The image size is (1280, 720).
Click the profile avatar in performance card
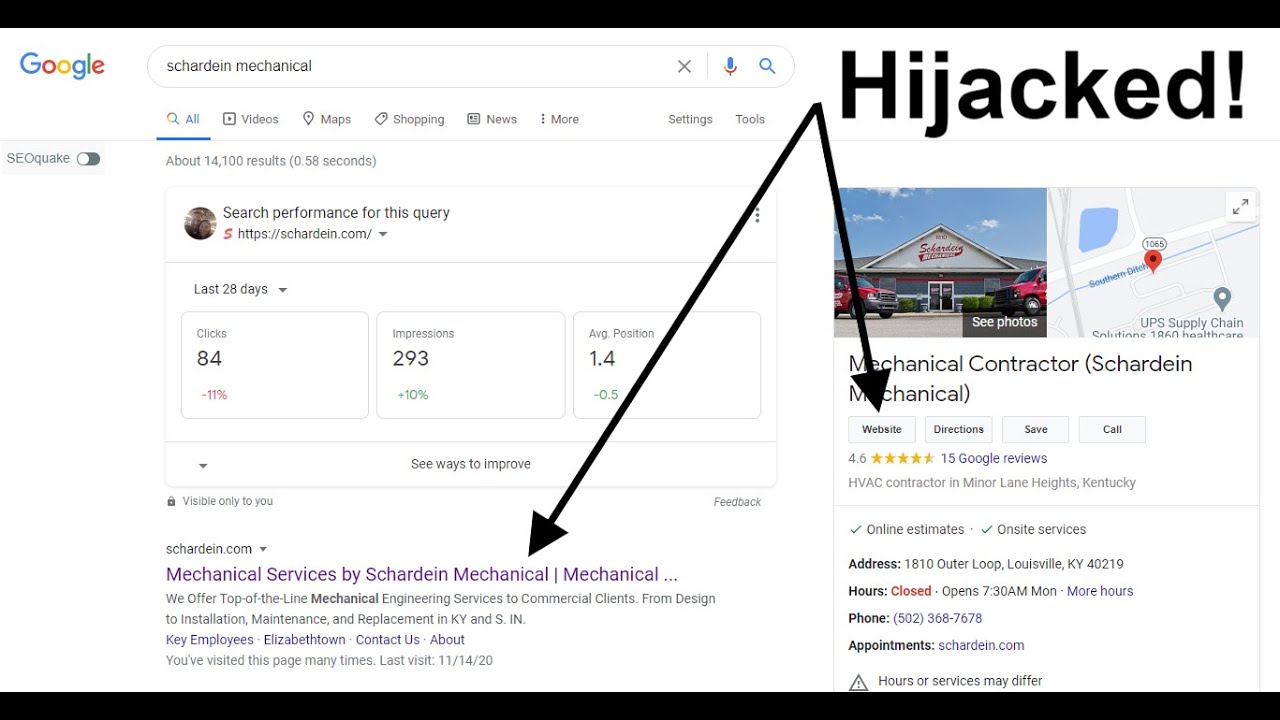(x=200, y=223)
